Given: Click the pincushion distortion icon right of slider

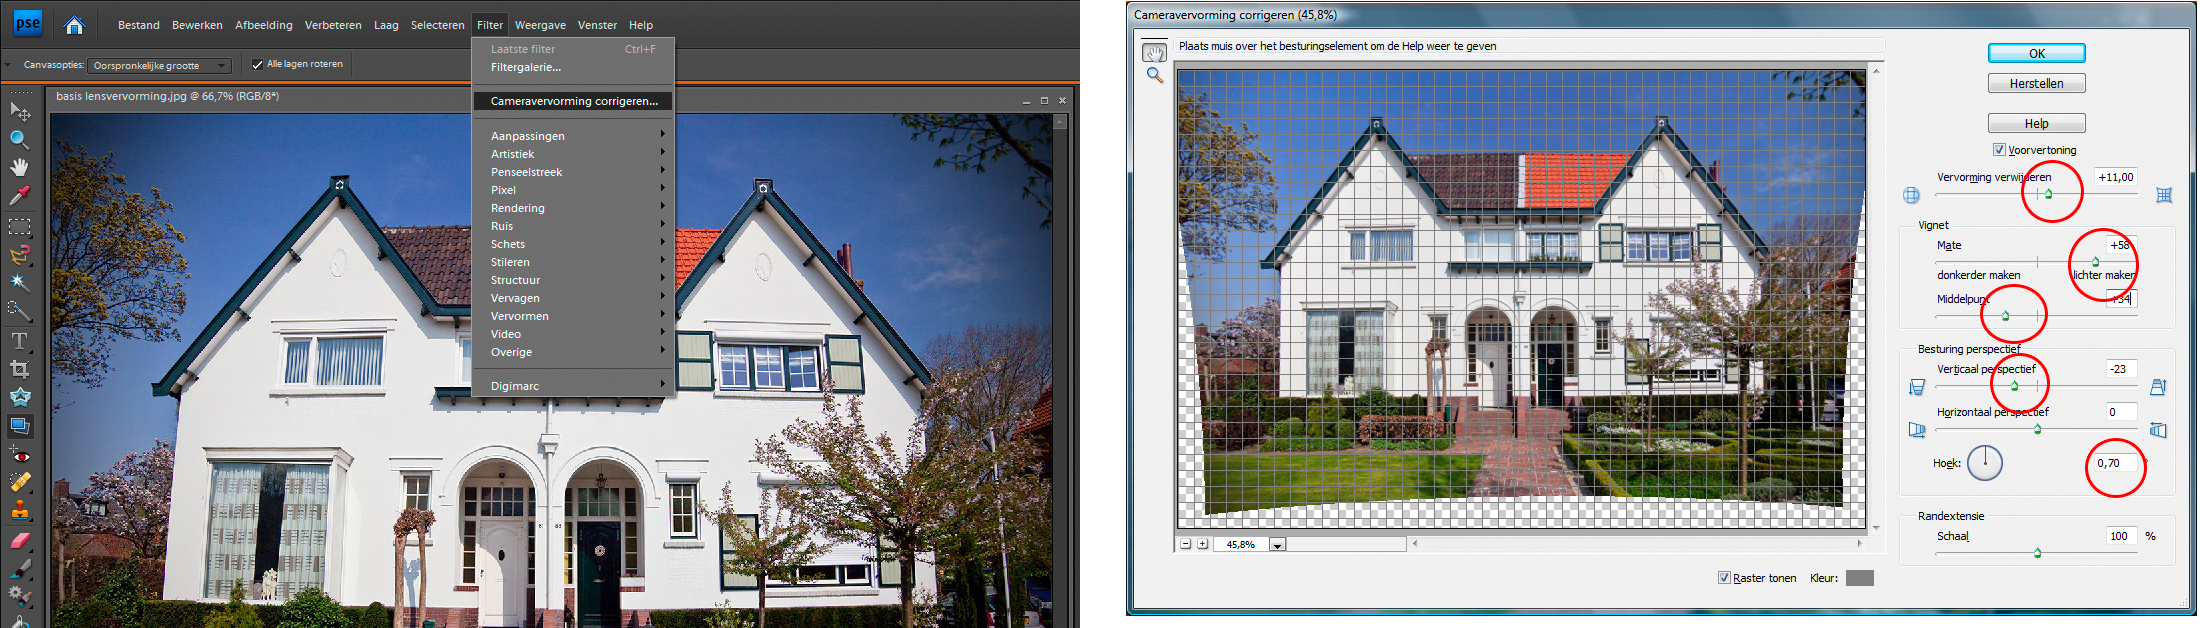Looking at the screenshot, I should click(x=2164, y=195).
